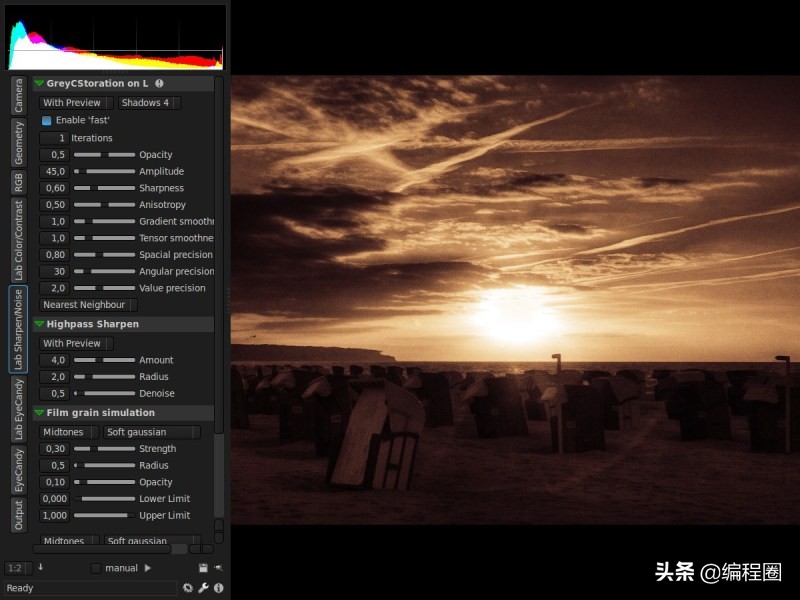Image resolution: width=800 pixels, height=600 pixels.
Task: Click the Highpass Amount 4,0 value field
Action: point(54,360)
